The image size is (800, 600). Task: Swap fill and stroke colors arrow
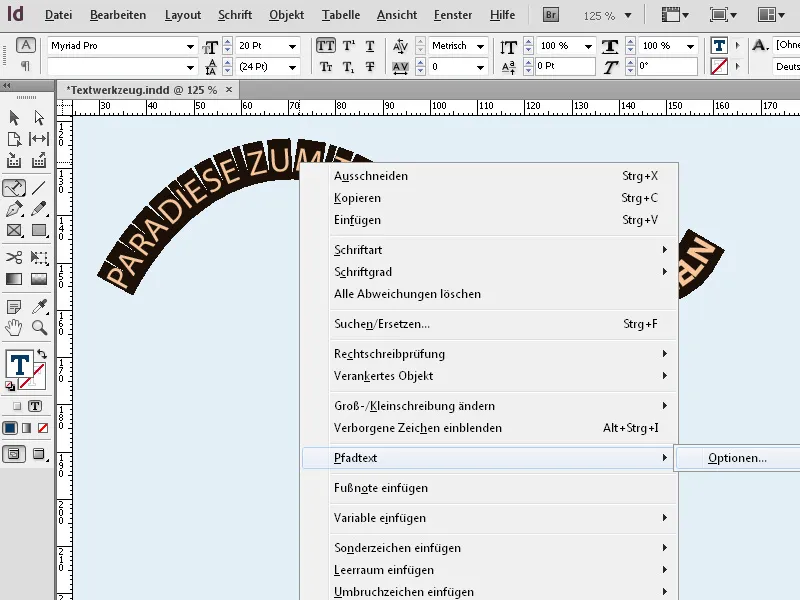[x=42, y=354]
